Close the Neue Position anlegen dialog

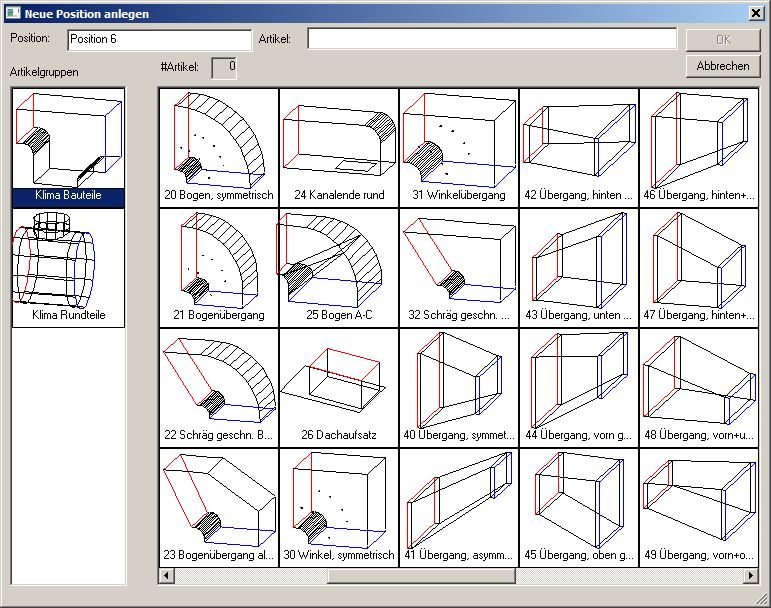point(756,13)
